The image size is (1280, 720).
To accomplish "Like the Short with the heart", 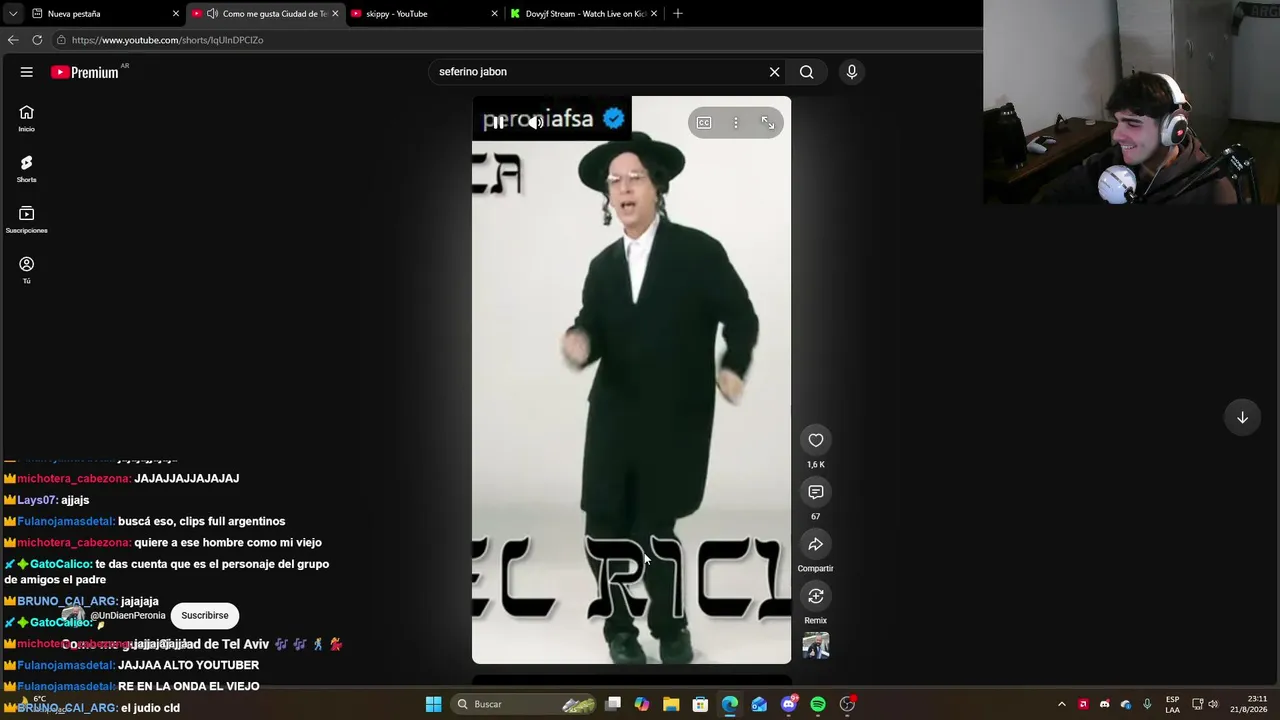I will pyautogui.click(x=816, y=440).
